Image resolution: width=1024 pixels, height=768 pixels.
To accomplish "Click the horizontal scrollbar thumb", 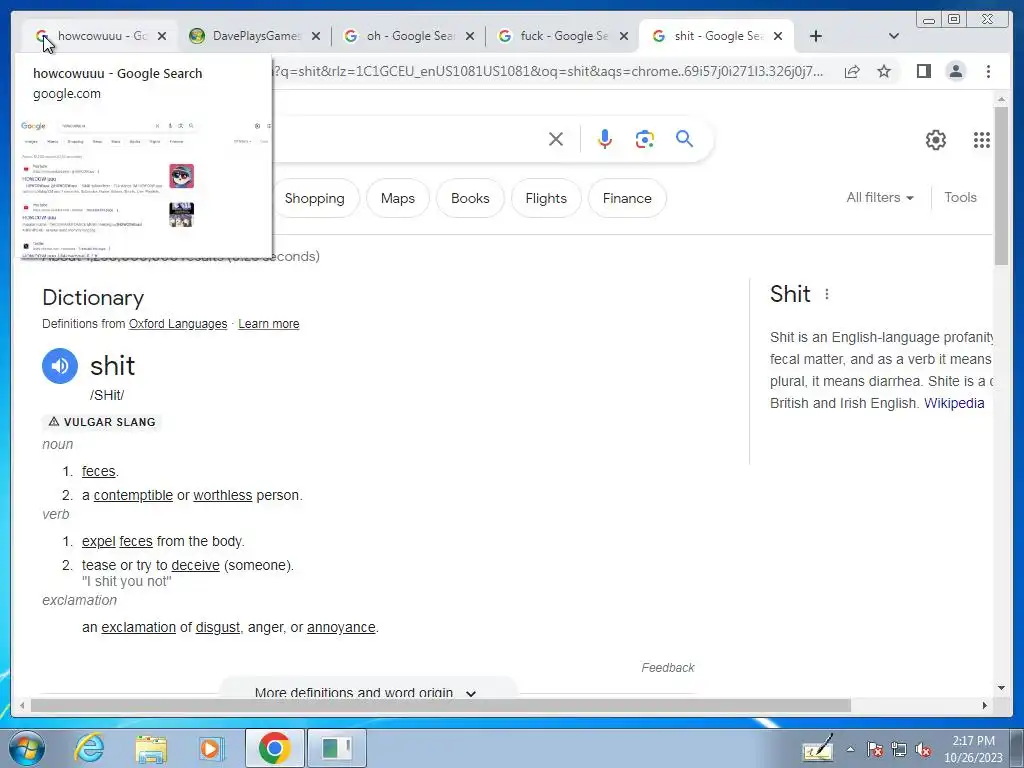I will [x=441, y=705].
